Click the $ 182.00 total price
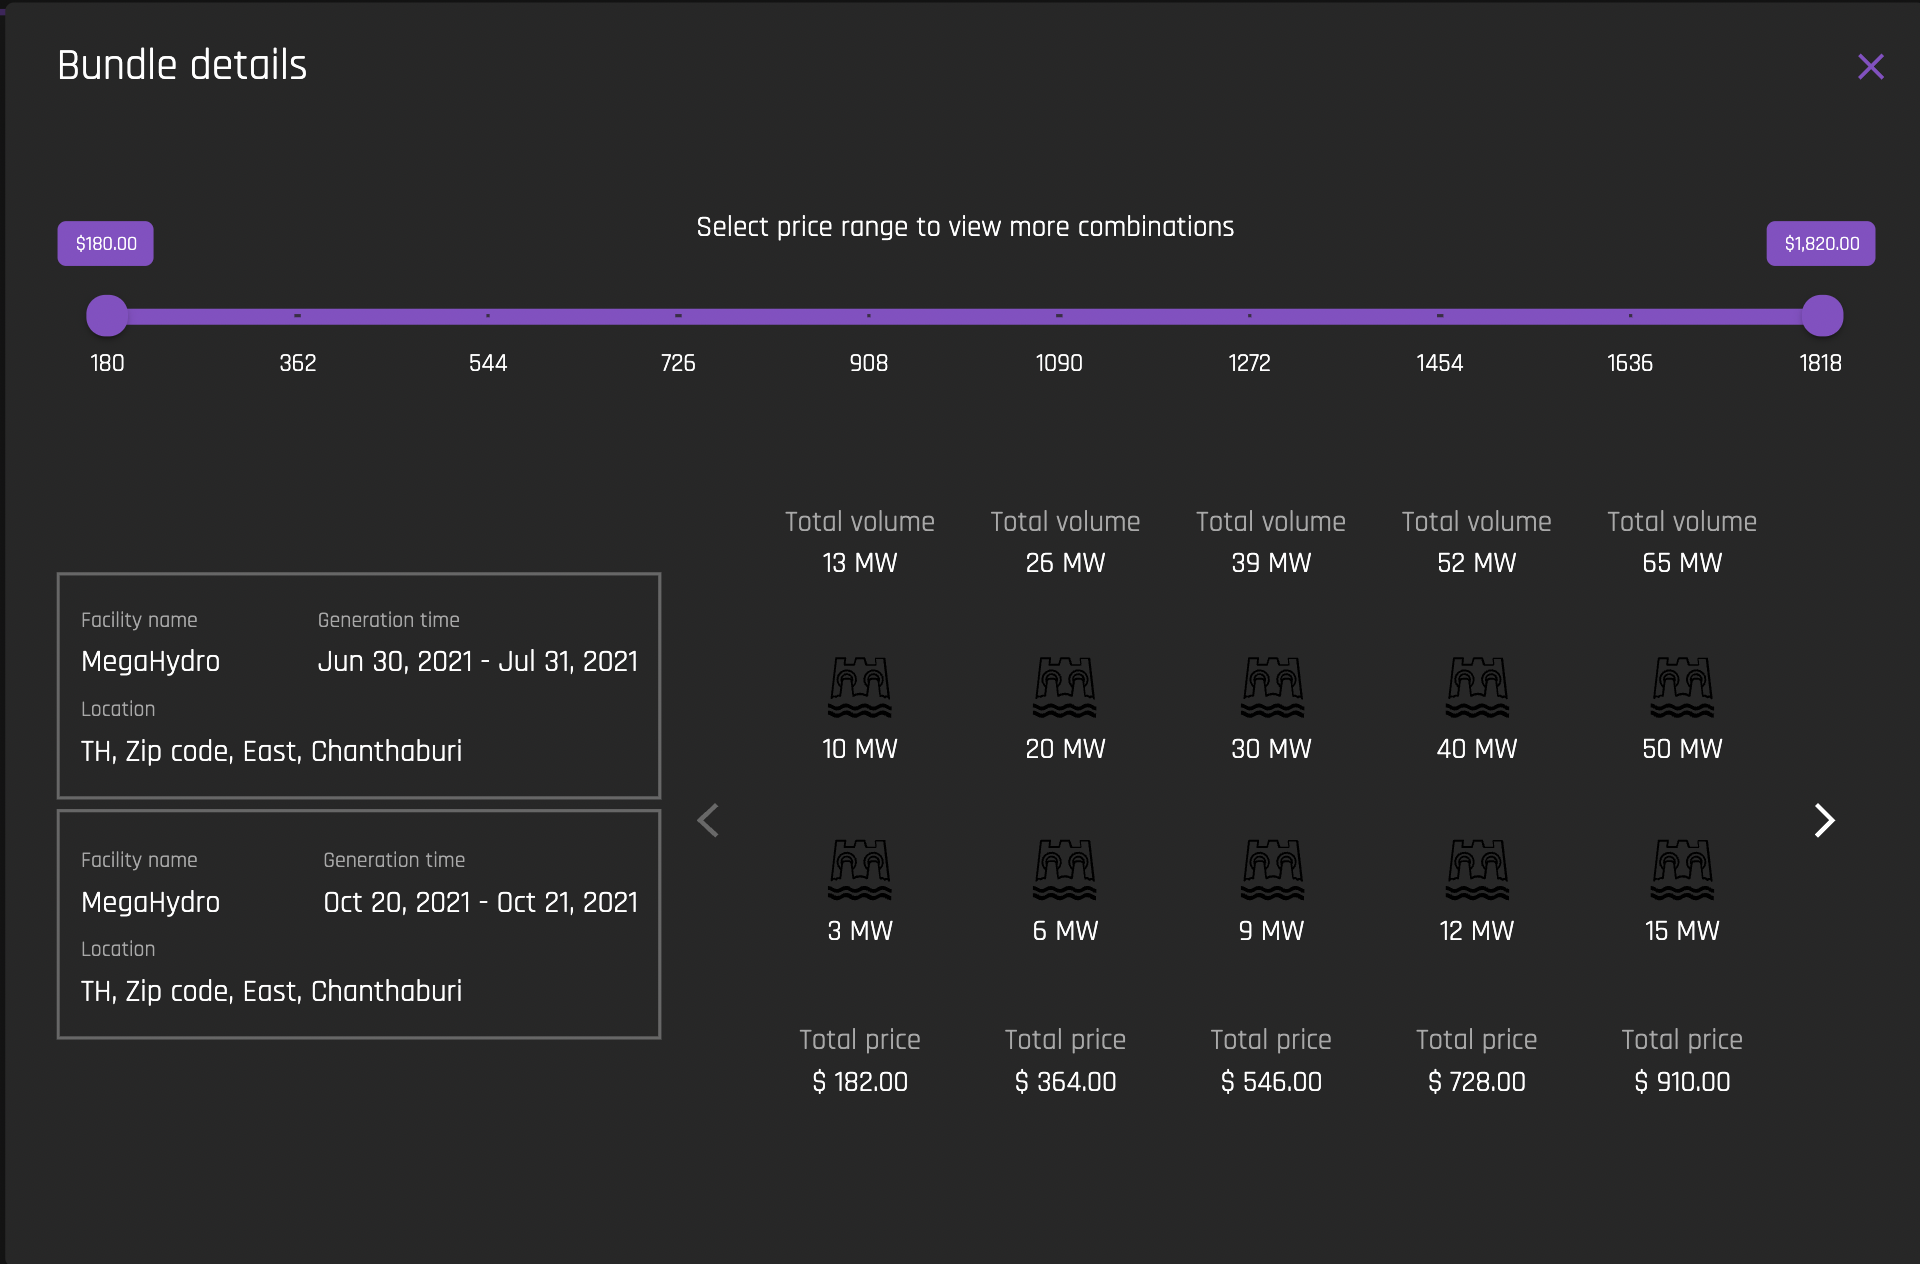Screen dimensions: 1920x1264 coord(860,1082)
